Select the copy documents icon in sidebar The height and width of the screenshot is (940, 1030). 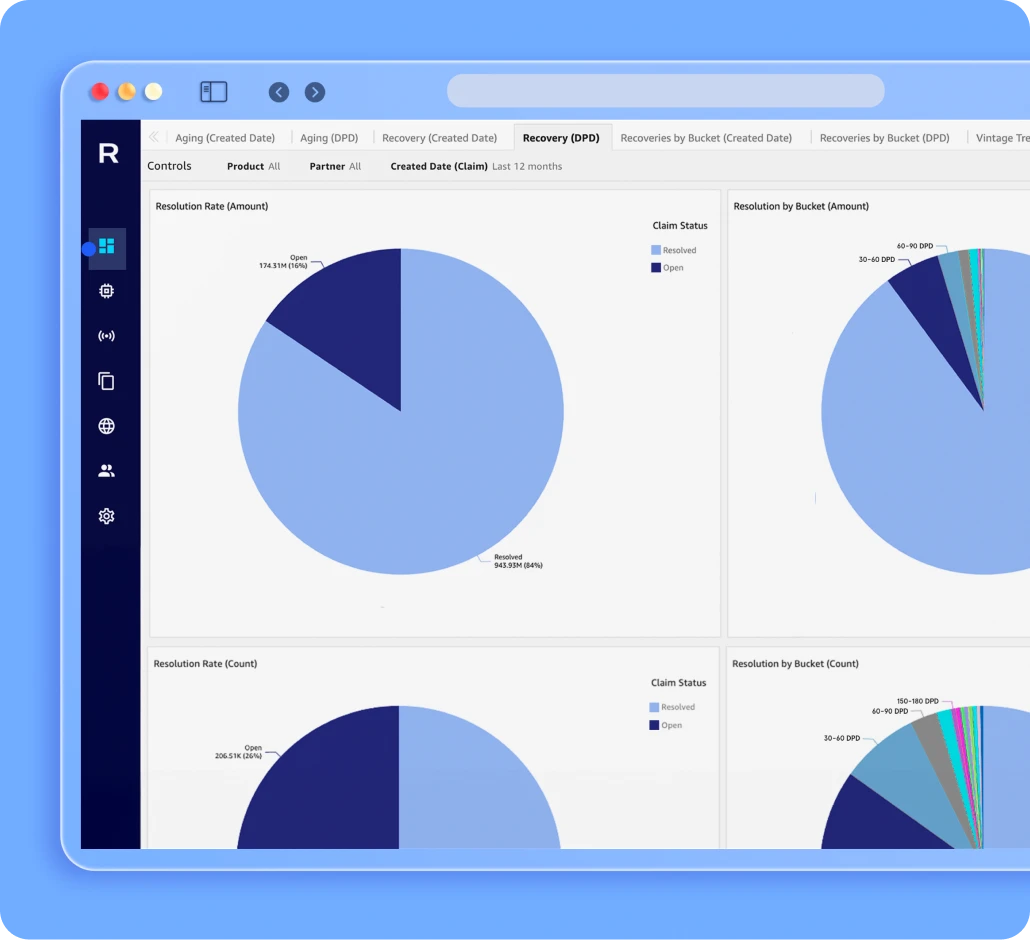[x=107, y=381]
